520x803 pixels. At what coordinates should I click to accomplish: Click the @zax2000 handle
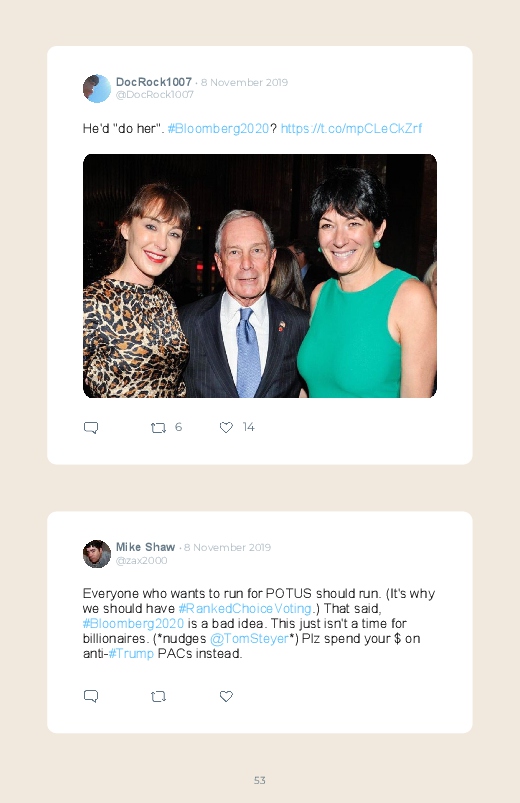[141, 560]
